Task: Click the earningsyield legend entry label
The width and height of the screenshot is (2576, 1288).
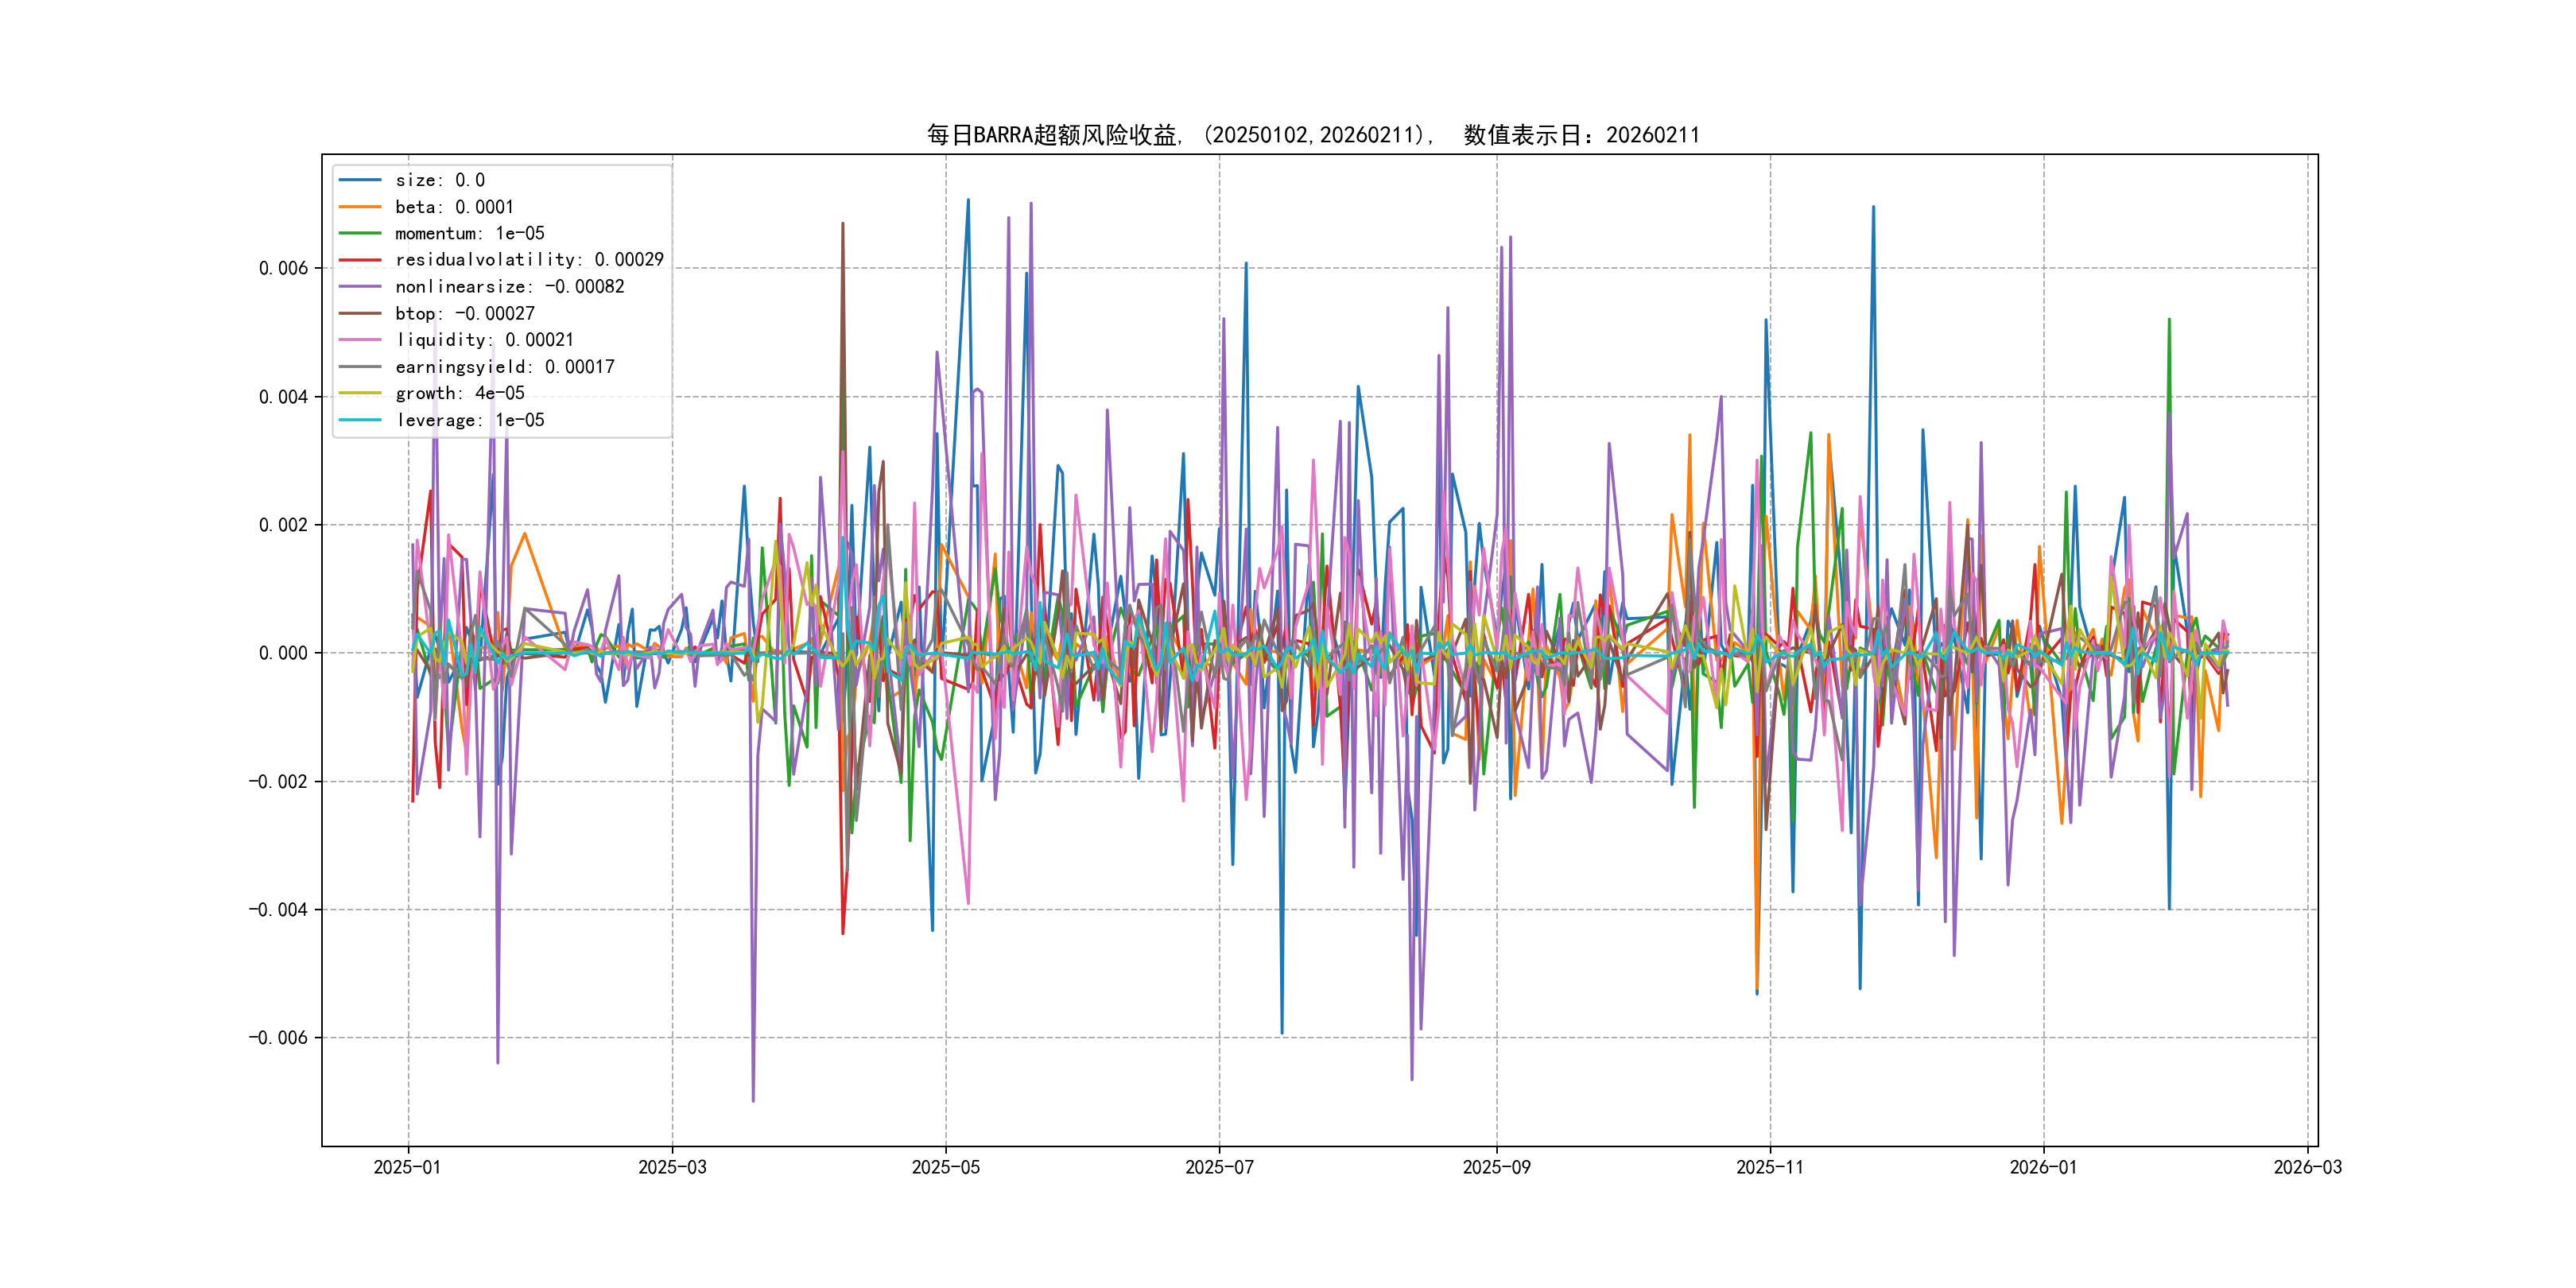Action: (x=504, y=367)
